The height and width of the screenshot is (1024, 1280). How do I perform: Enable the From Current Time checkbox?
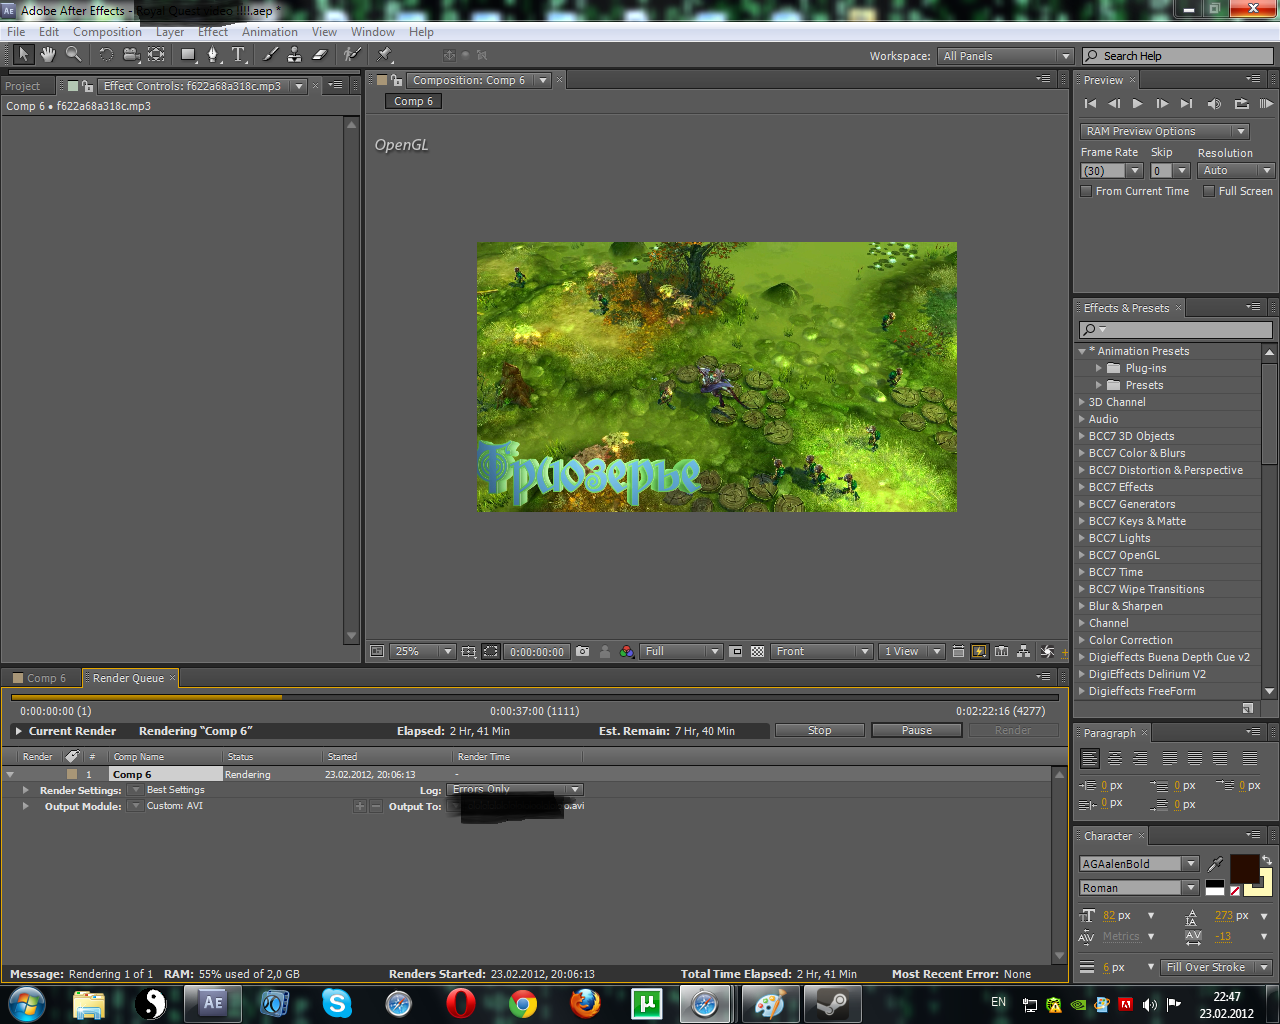click(1086, 191)
